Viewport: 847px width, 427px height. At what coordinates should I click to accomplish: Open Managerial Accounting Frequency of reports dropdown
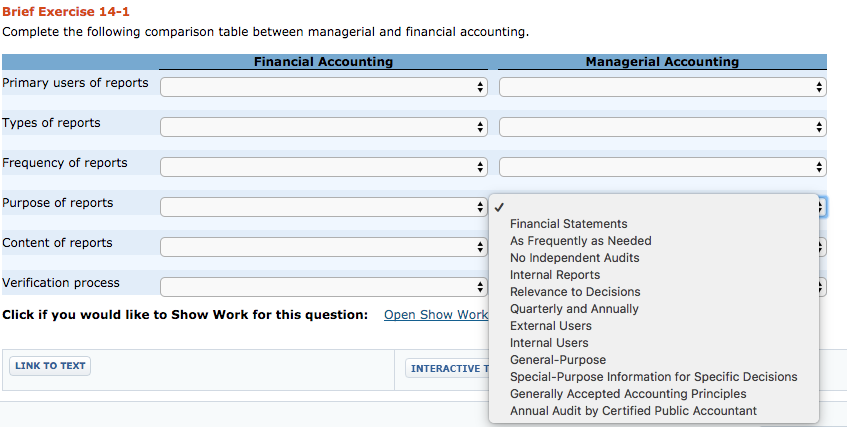coord(662,167)
